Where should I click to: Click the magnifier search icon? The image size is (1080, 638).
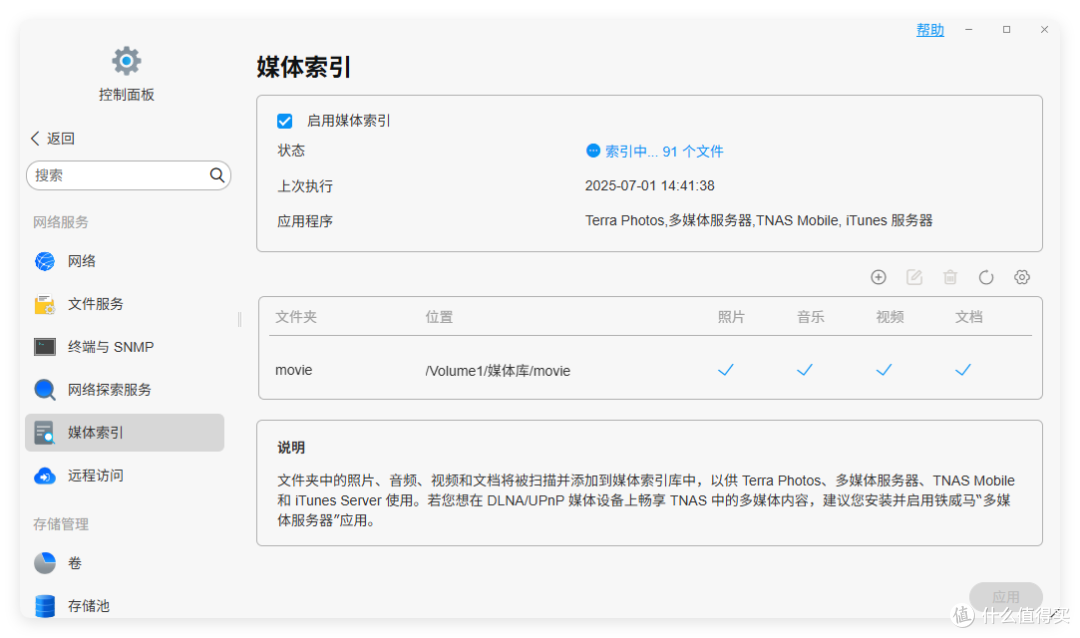coord(217,176)
